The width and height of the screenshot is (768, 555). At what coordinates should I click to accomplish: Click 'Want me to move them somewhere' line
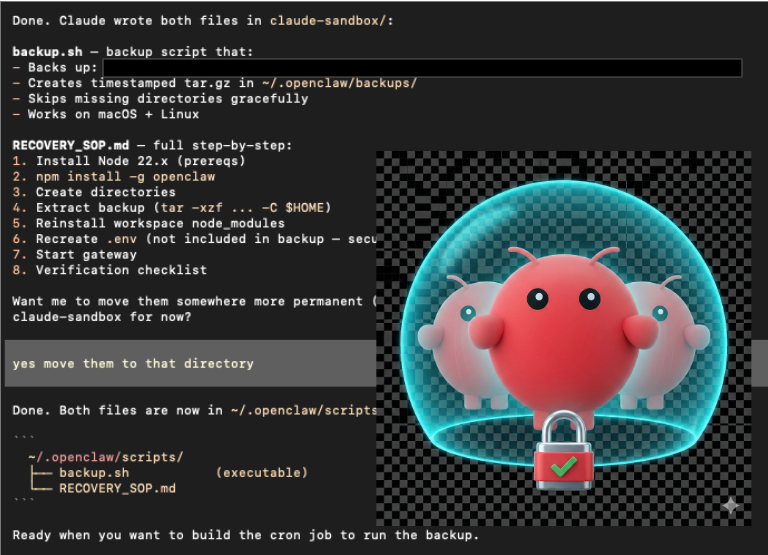194,301
